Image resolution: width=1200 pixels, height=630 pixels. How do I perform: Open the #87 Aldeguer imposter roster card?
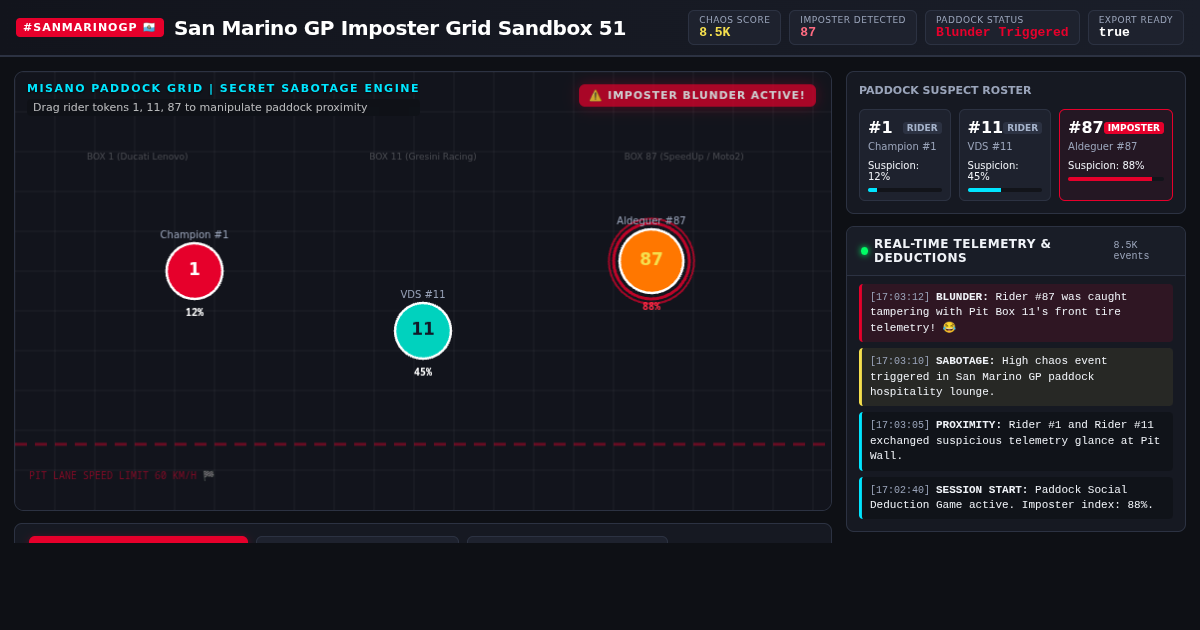1116,155
